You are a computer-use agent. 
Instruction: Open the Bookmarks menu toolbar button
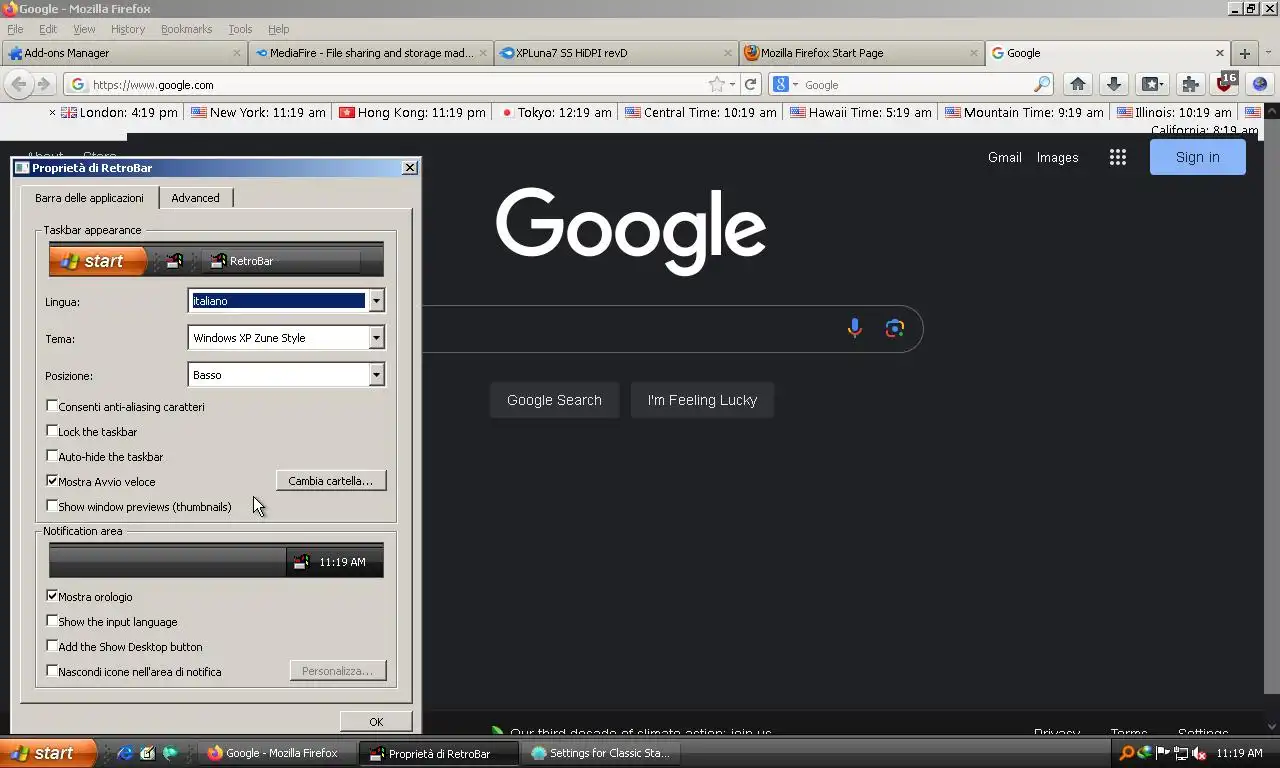coord(1153,85)
